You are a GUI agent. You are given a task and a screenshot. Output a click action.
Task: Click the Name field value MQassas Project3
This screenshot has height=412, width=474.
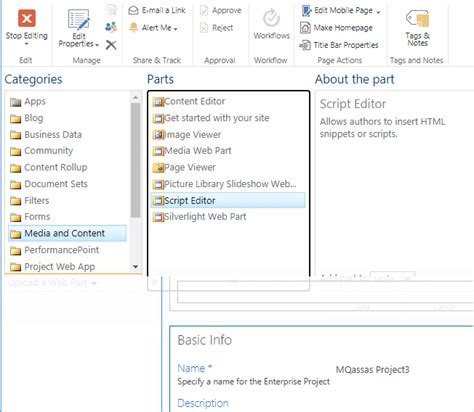372,370
